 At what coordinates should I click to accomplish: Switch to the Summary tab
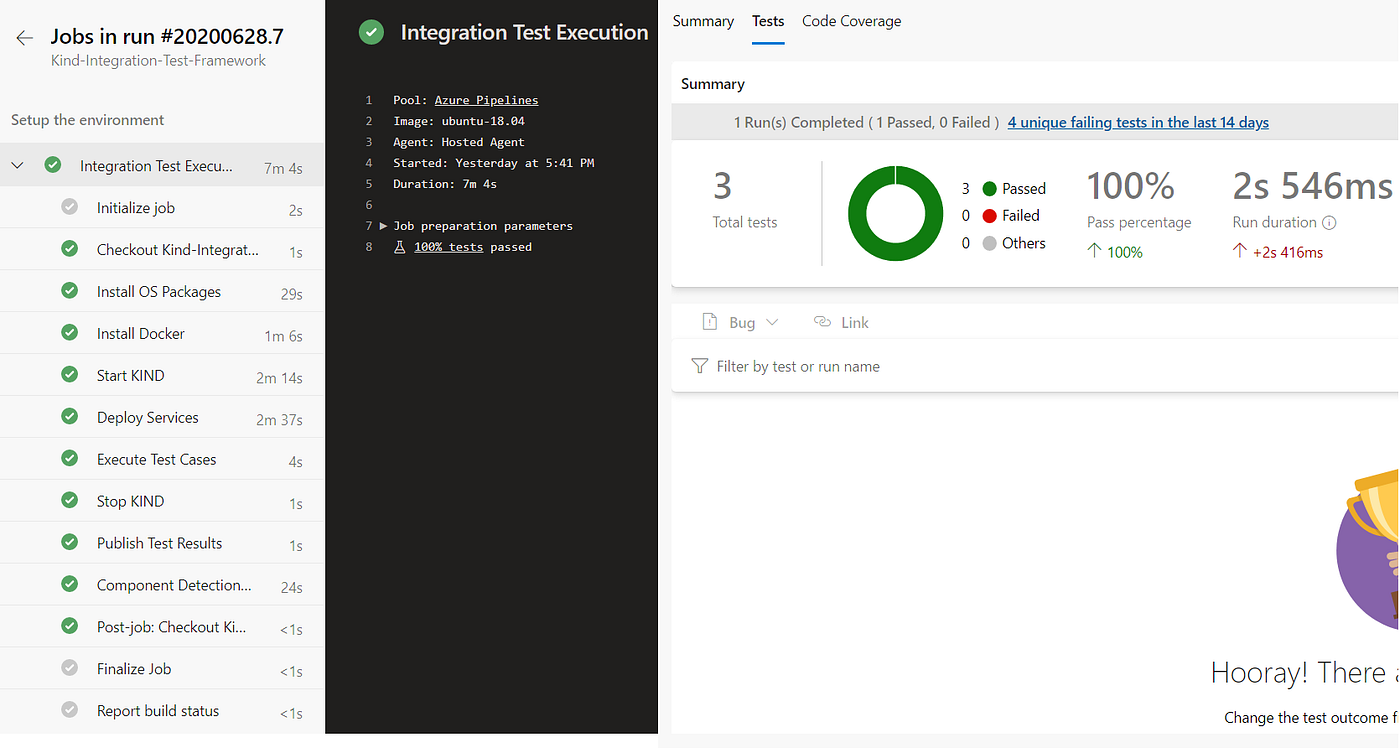pyautogui.click(x=703, y=20)
